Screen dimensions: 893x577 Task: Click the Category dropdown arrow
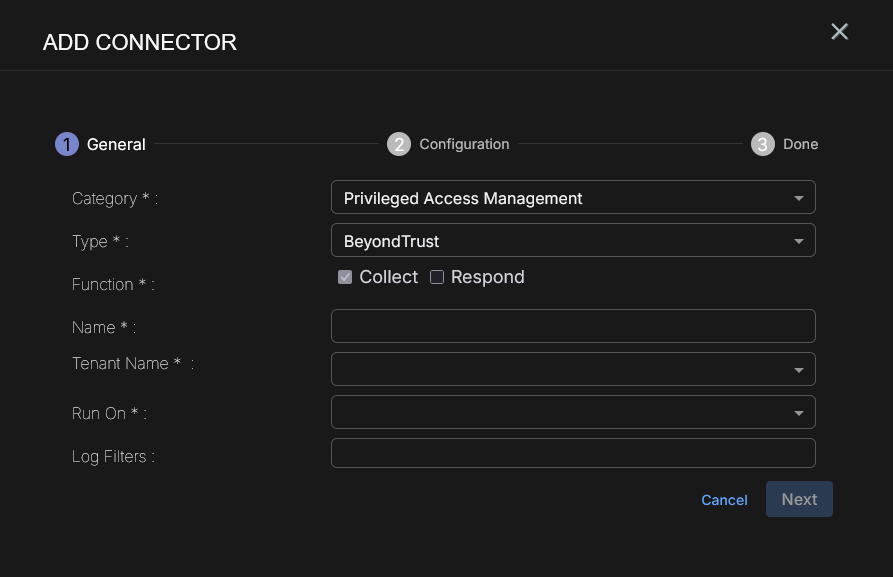coord(798,198)
